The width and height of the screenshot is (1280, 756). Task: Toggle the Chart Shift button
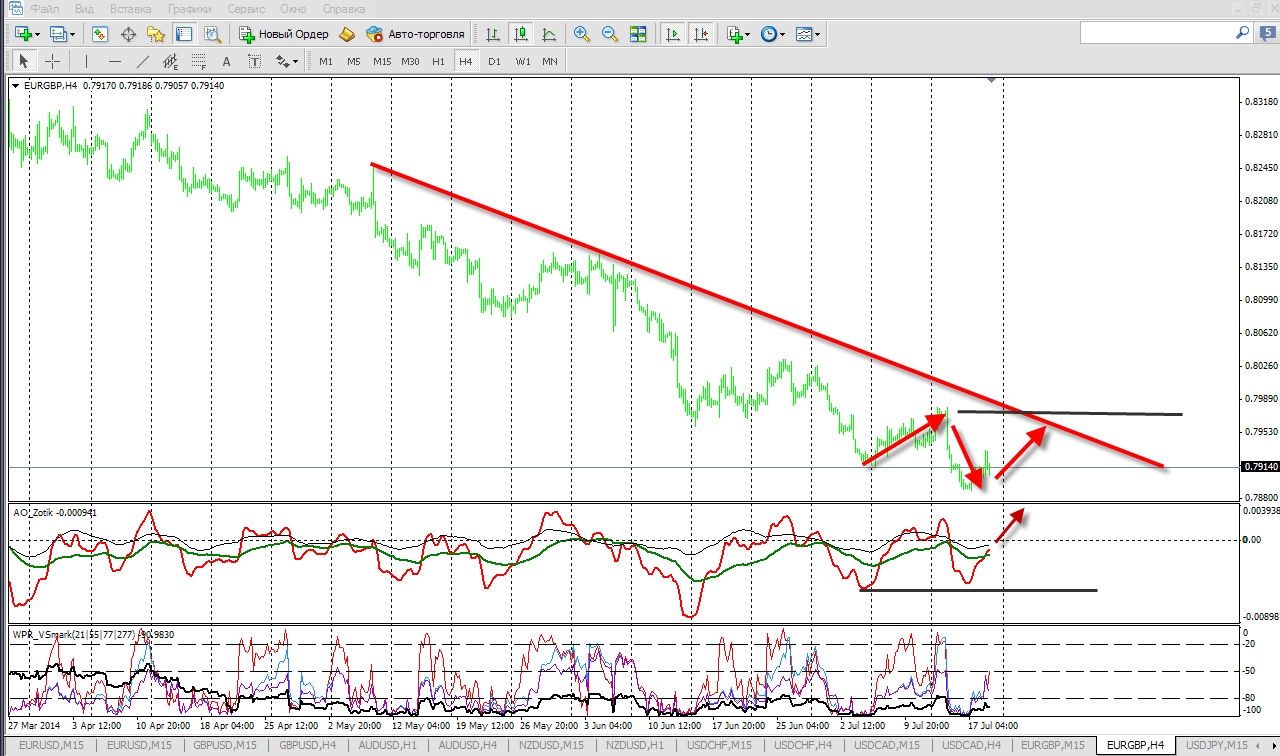(x=701, y=34)
